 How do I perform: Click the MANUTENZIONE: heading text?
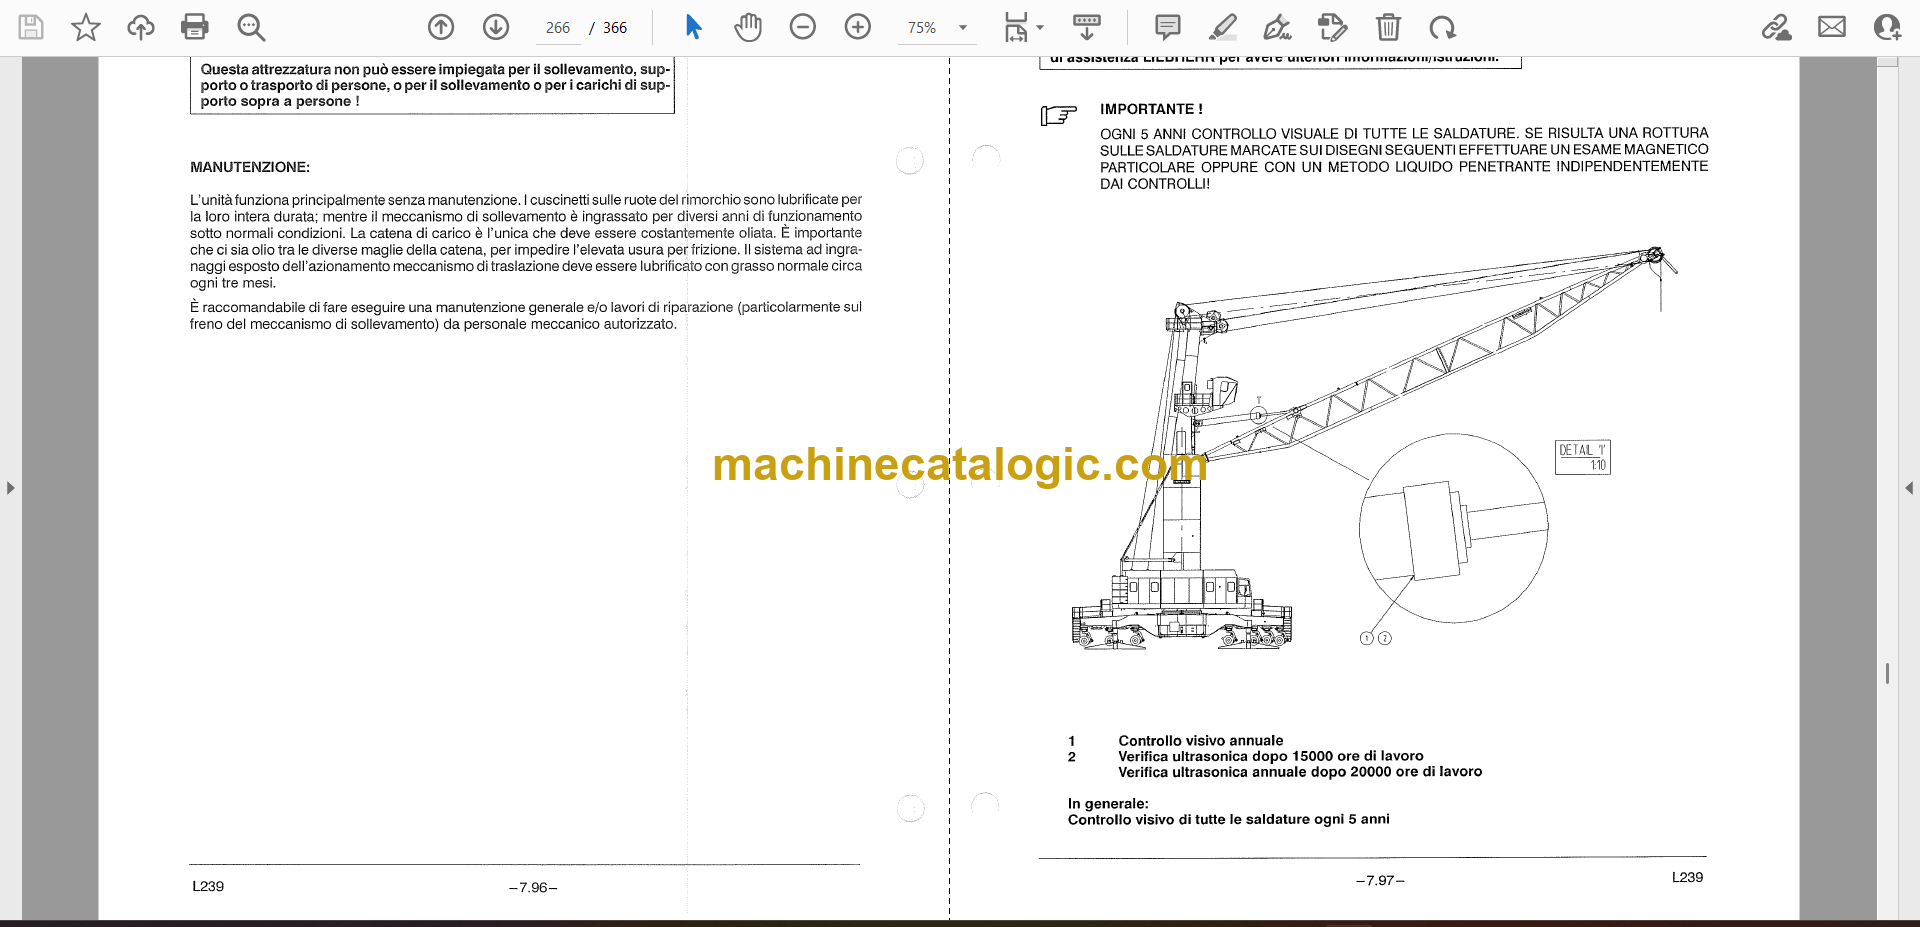250,167
